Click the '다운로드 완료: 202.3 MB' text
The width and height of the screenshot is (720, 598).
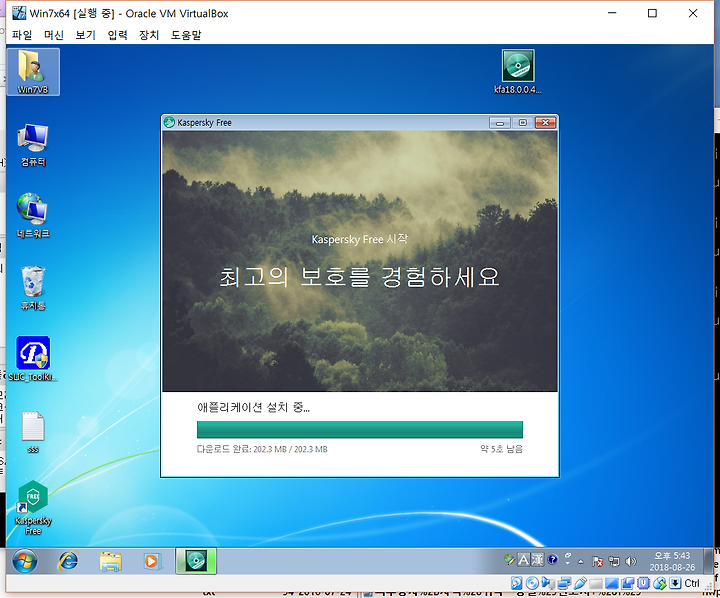262,449
